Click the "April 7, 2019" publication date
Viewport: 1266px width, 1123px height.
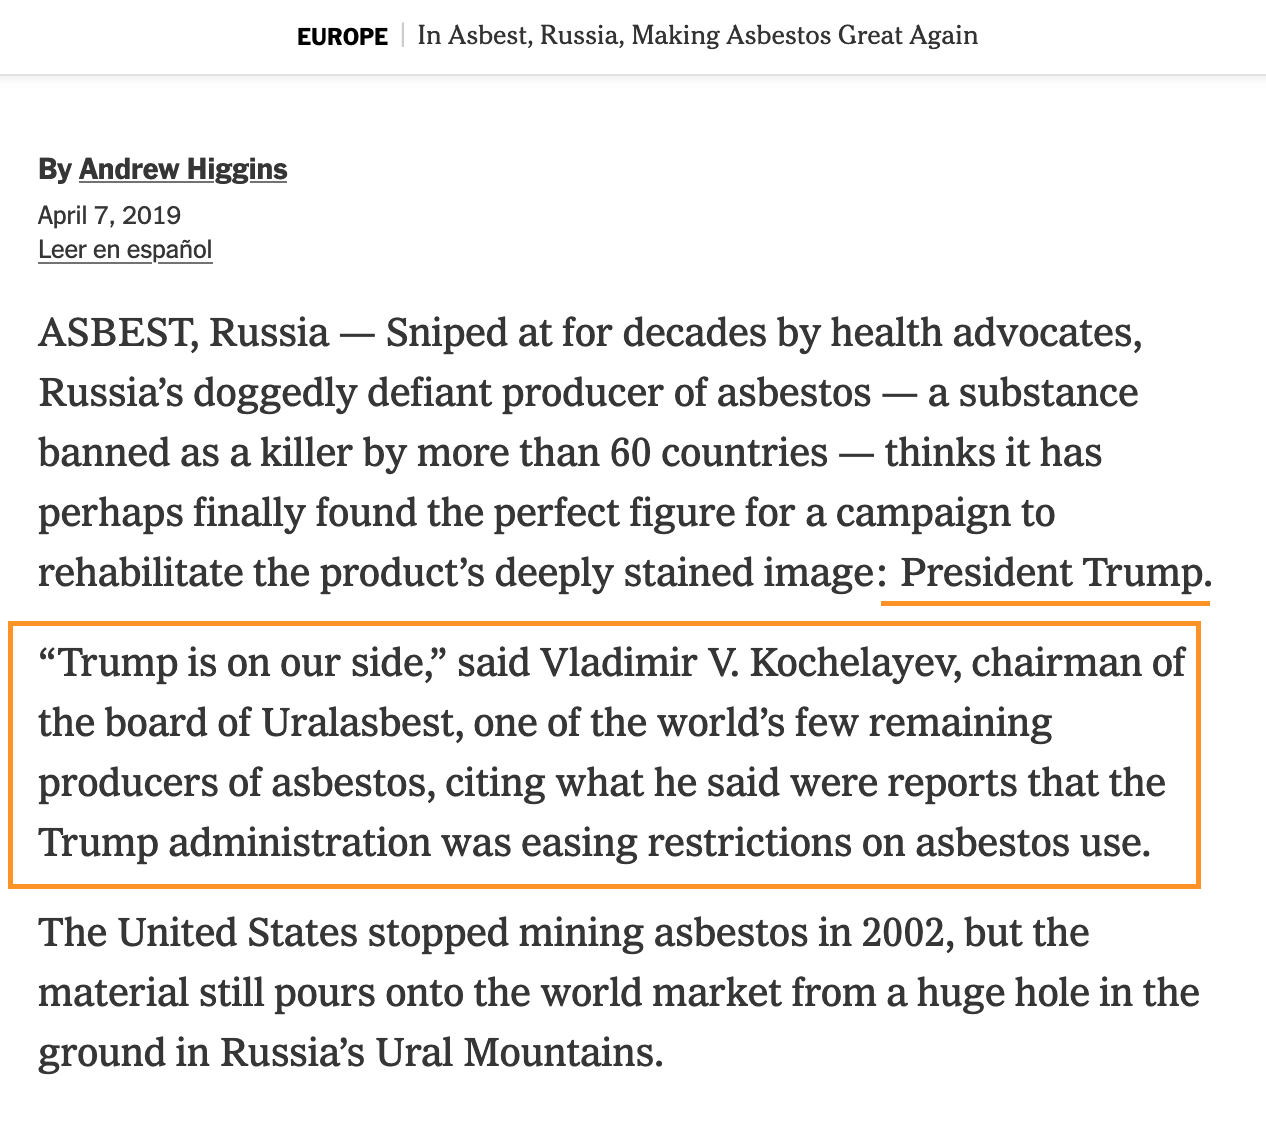[x=110, y=215]
